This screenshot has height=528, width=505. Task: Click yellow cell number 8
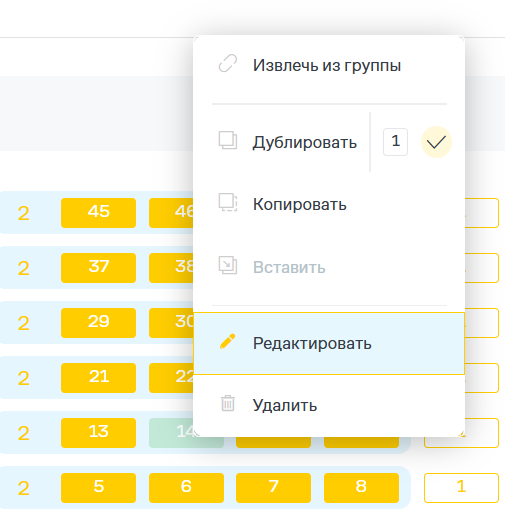click(361, 488)
